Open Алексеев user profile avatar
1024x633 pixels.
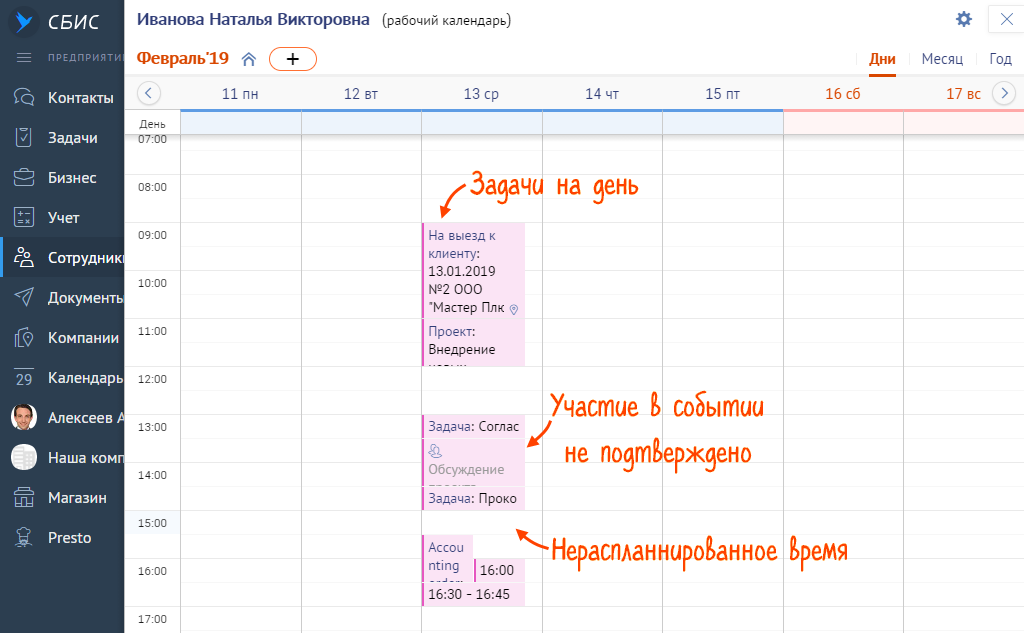pos(24,418)
